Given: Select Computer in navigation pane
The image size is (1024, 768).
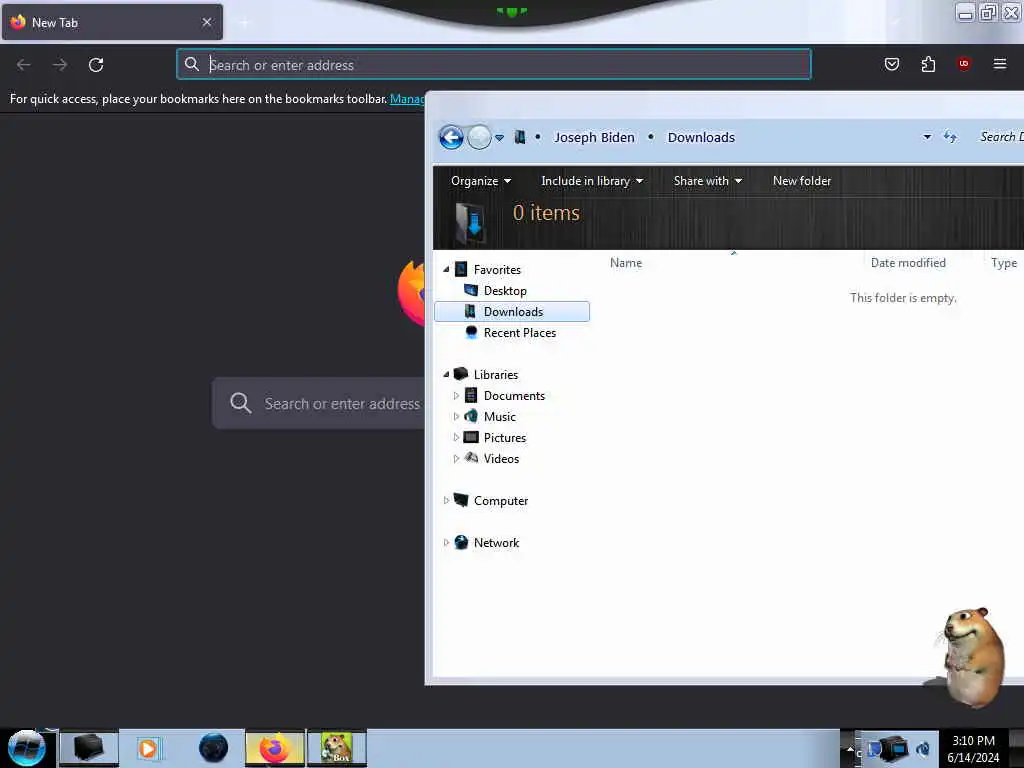Looking at the screenshot, I should 501,501.
